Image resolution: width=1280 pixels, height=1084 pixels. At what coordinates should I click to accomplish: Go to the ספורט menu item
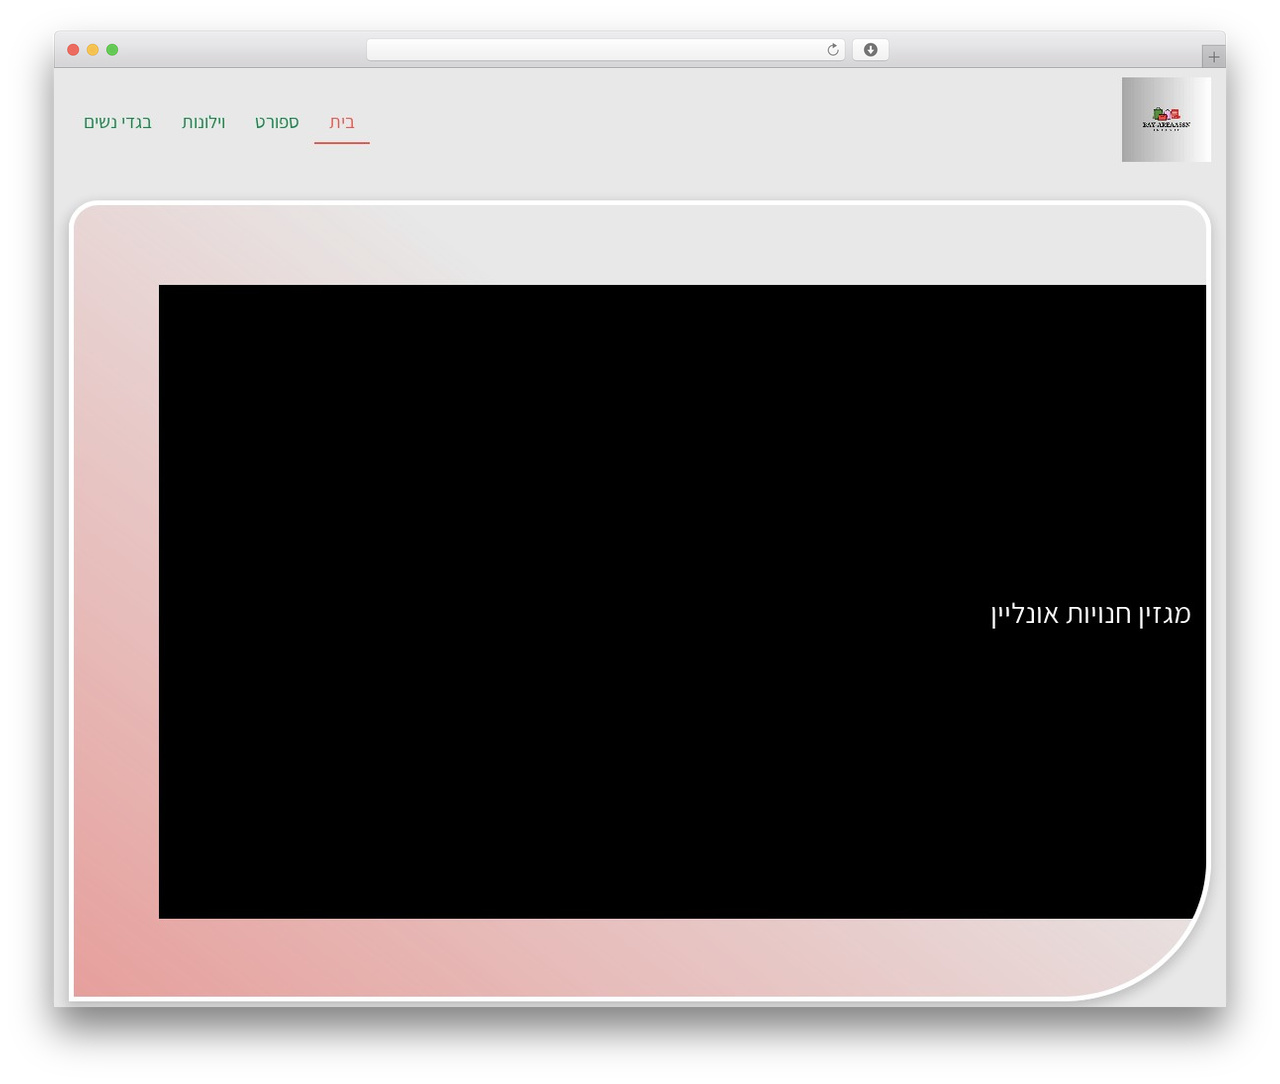(277, 122)
